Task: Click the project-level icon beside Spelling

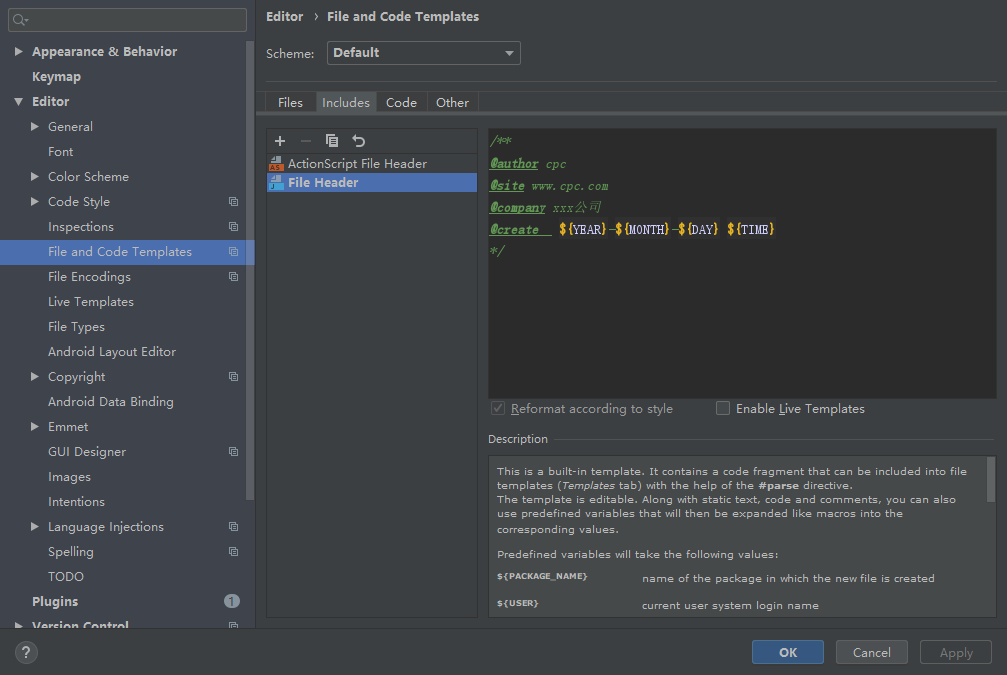Action: tap(233, 552)
